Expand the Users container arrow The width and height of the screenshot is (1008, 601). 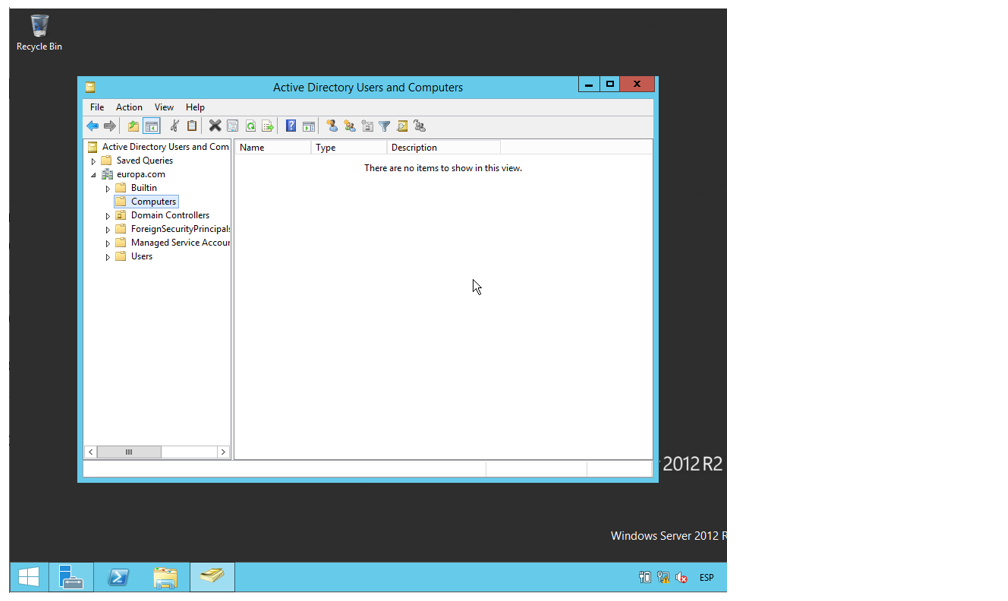coord(108,257)
